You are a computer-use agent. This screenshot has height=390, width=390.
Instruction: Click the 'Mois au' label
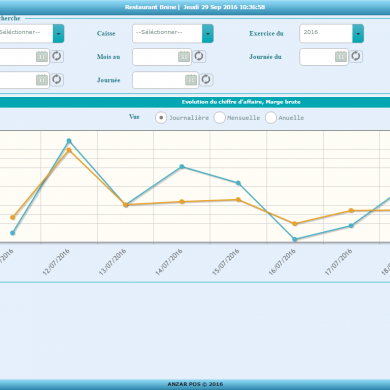108,57
